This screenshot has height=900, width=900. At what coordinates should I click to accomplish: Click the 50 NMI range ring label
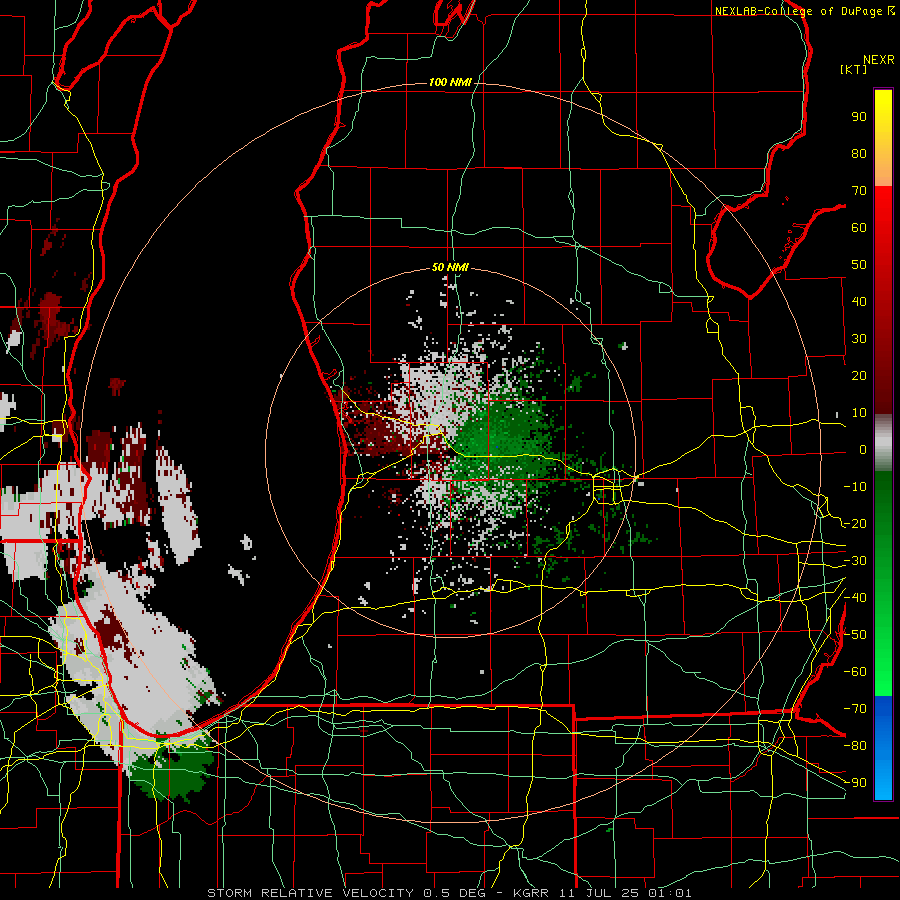450,267
